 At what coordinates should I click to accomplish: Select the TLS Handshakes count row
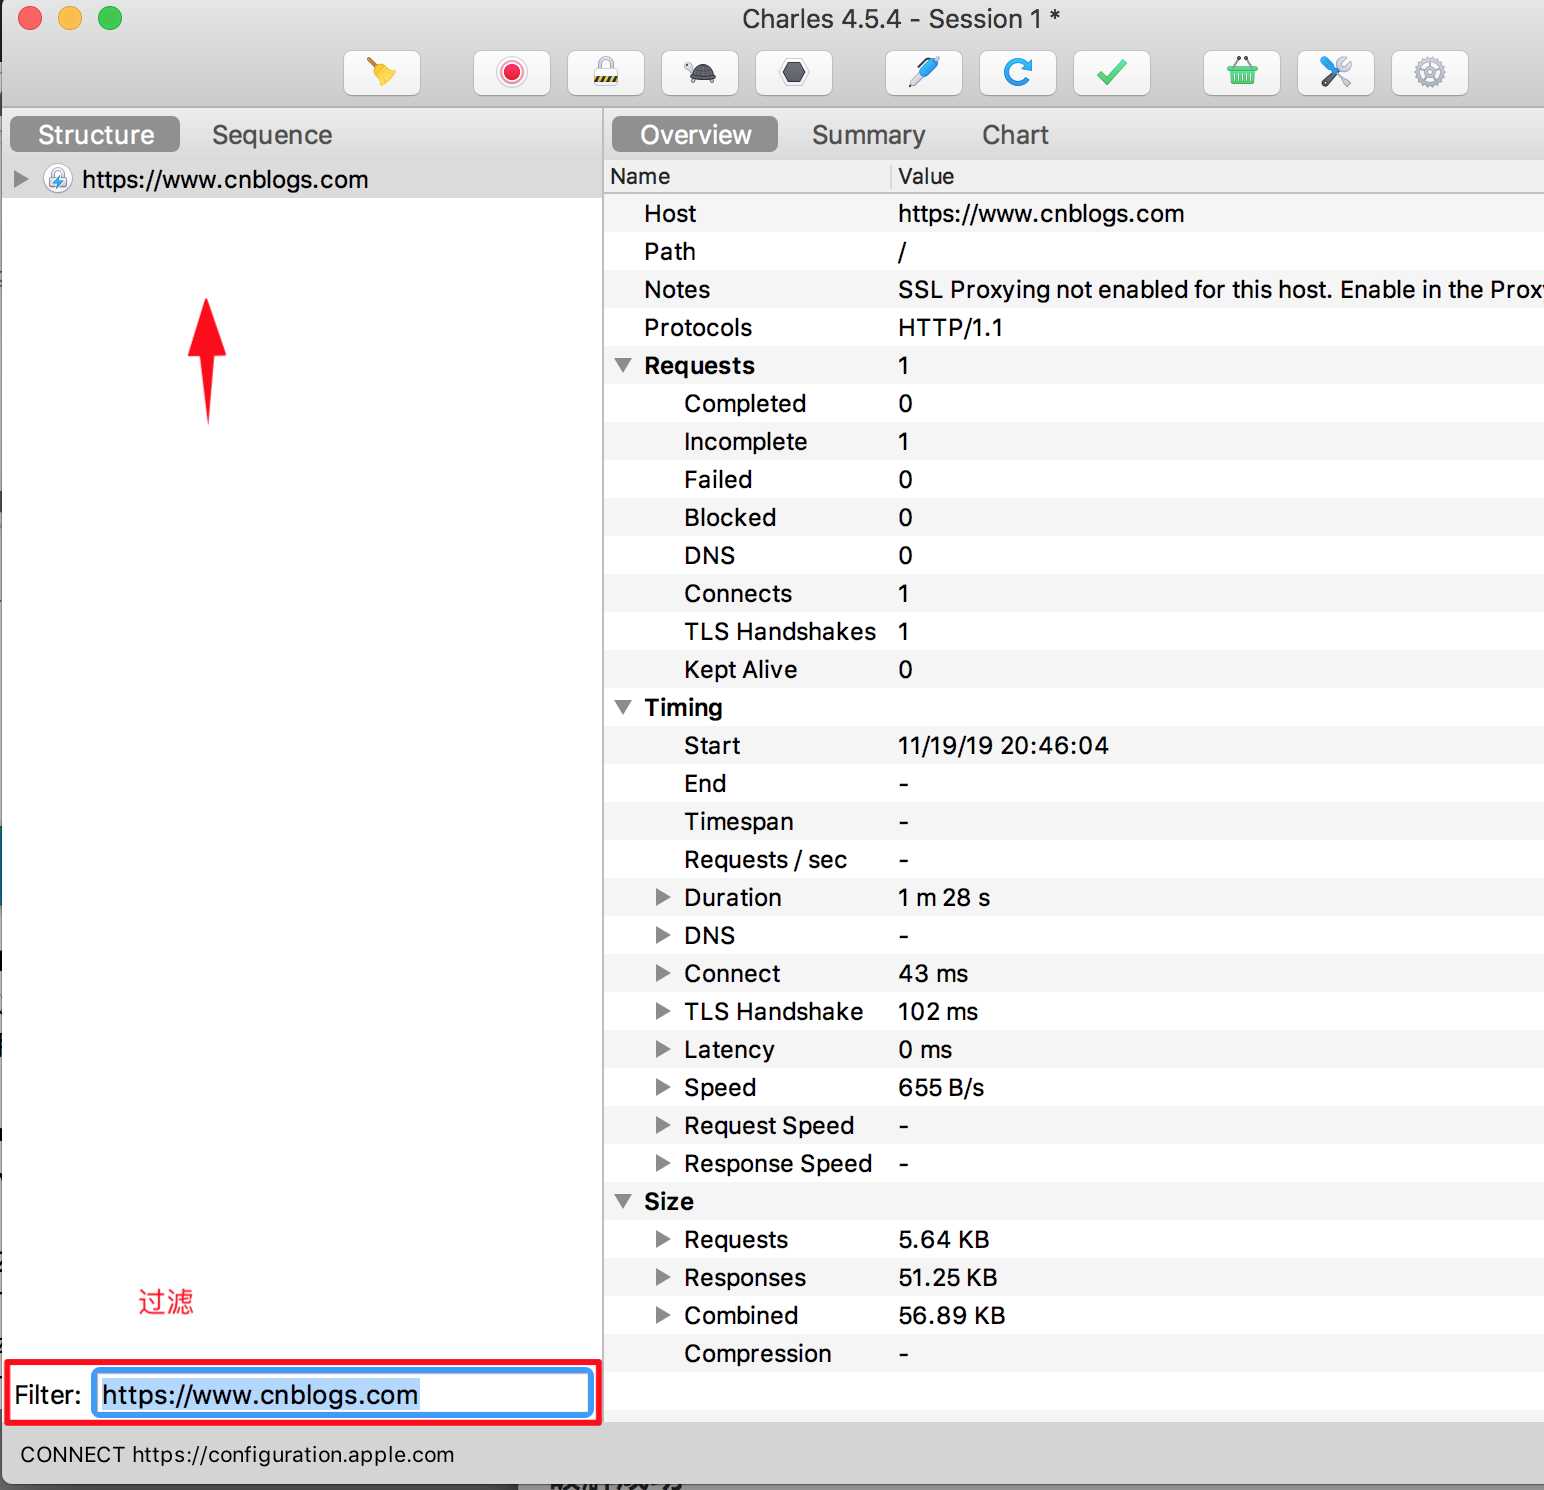pos(1074,631)
